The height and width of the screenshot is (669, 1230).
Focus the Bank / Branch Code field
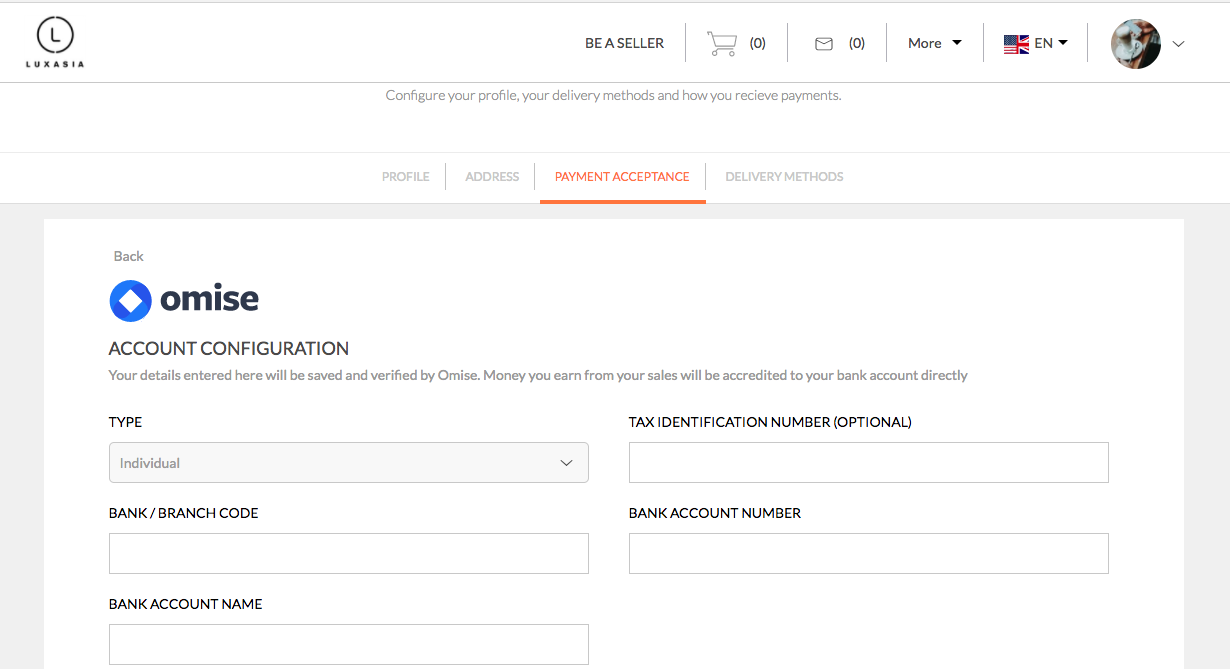pos(348,554)
